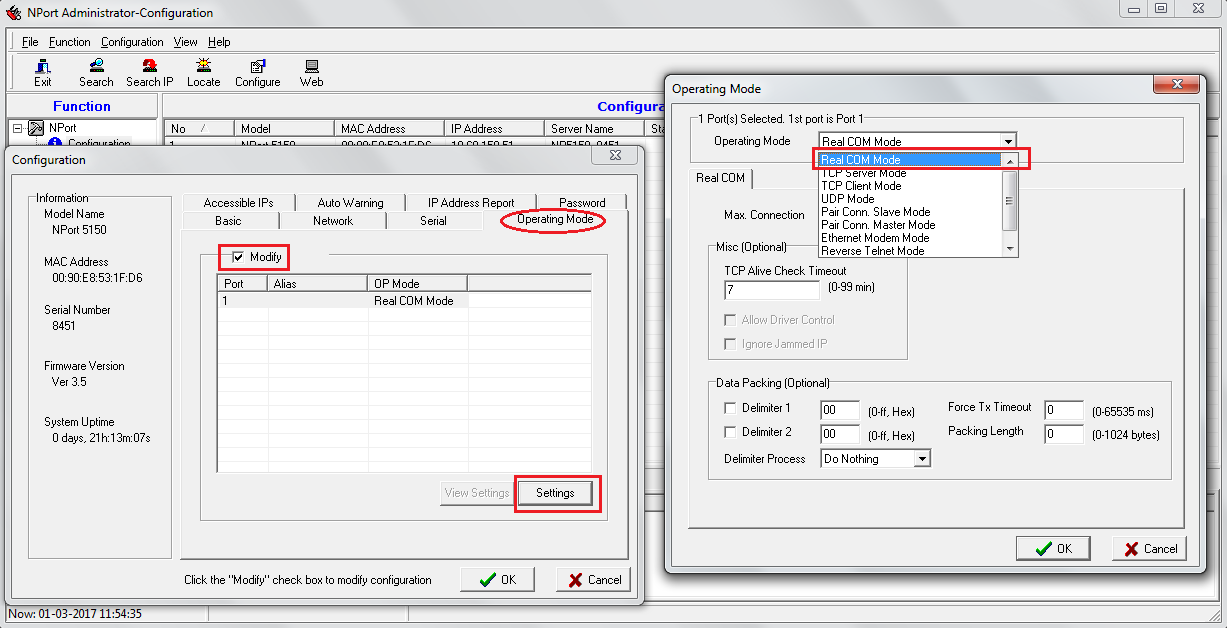Image resolution: width=1227 pixels, height=628 pixels.
Task: Open the Help menu
Action: pyautogui.click(x=219, y=42)
